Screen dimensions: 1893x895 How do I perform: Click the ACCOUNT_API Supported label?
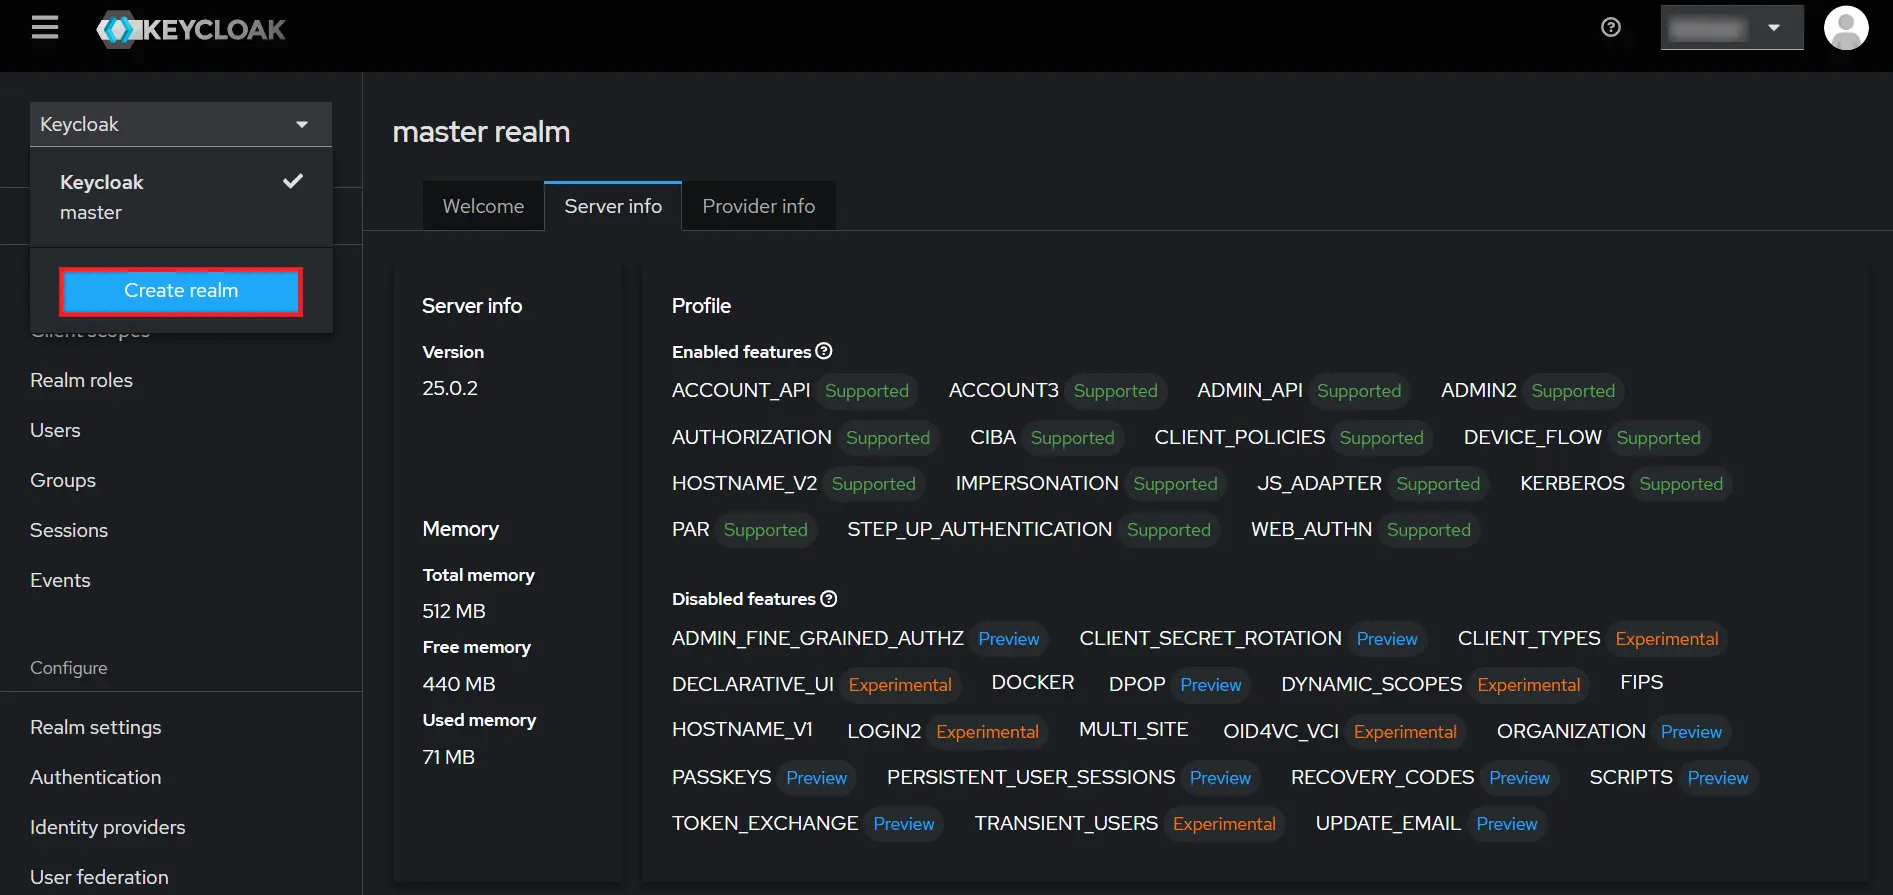[x=867, y=391]
